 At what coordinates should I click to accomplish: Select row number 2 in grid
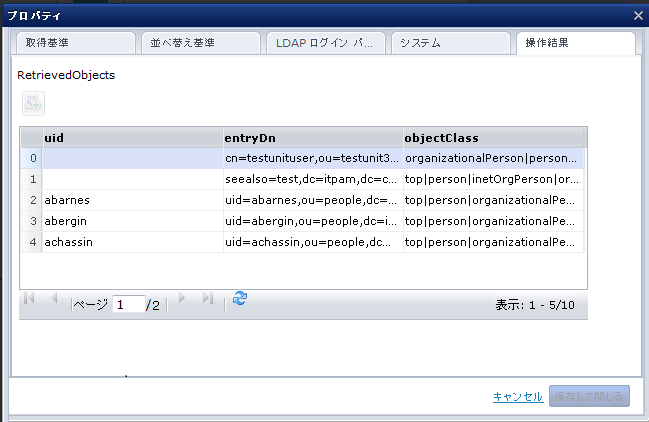(x=31, y=200)
